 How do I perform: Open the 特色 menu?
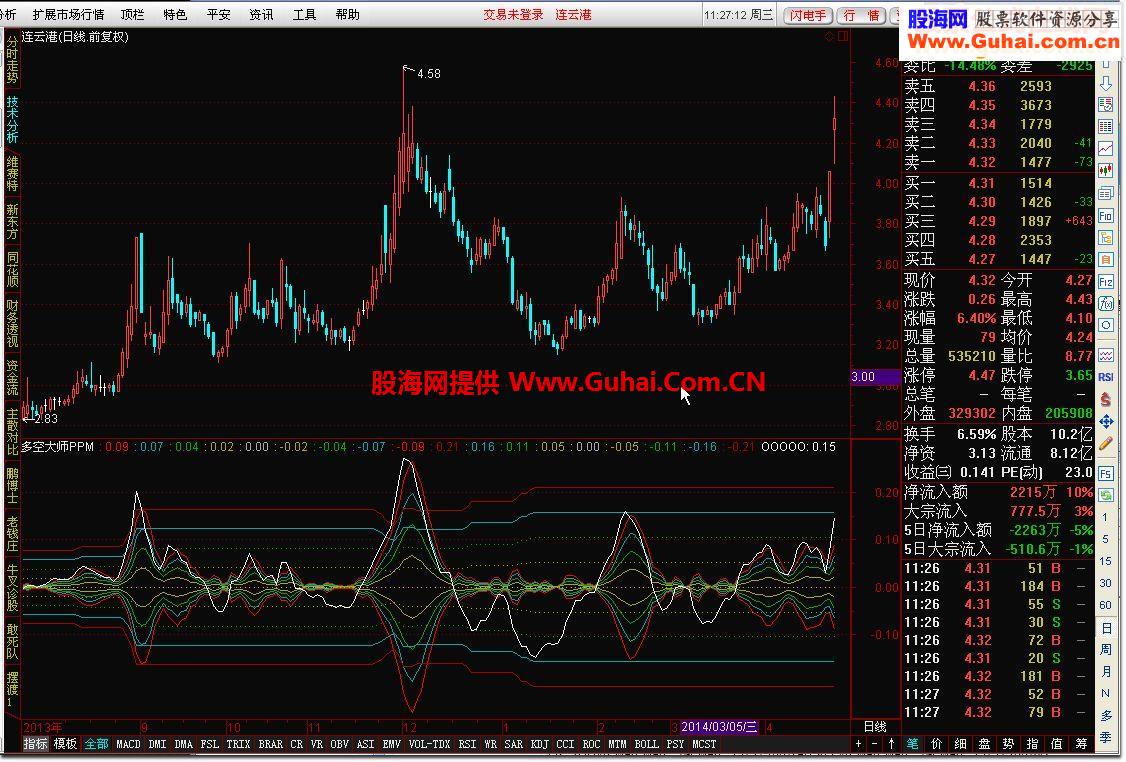[x=175, y=14]
